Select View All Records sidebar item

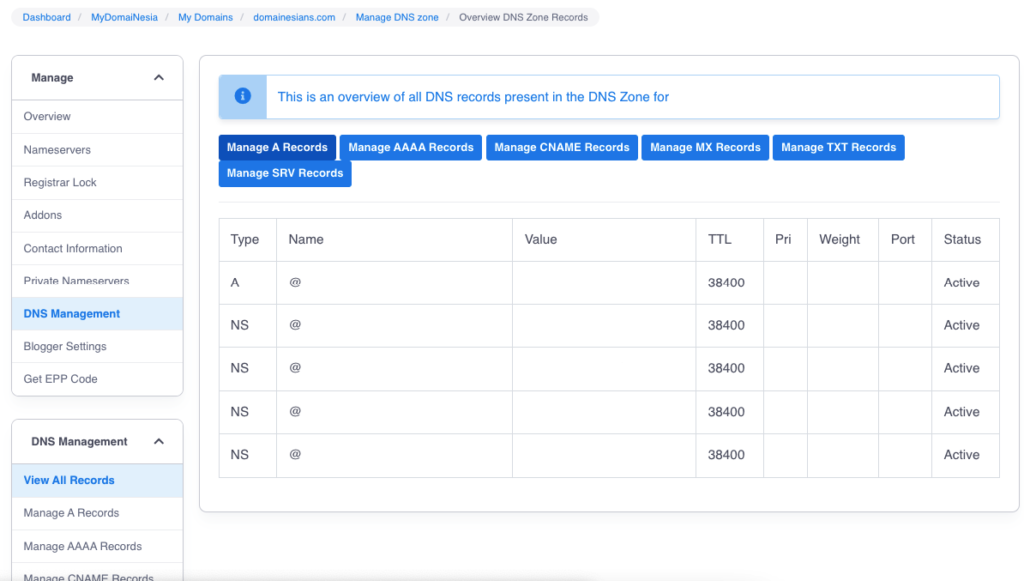click(x=97, y=480)
